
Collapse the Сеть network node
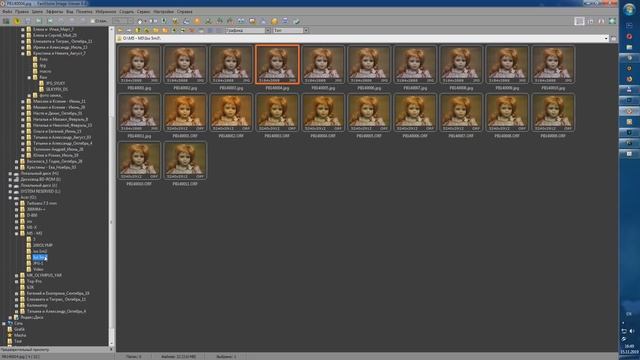(x=4, y=323)
